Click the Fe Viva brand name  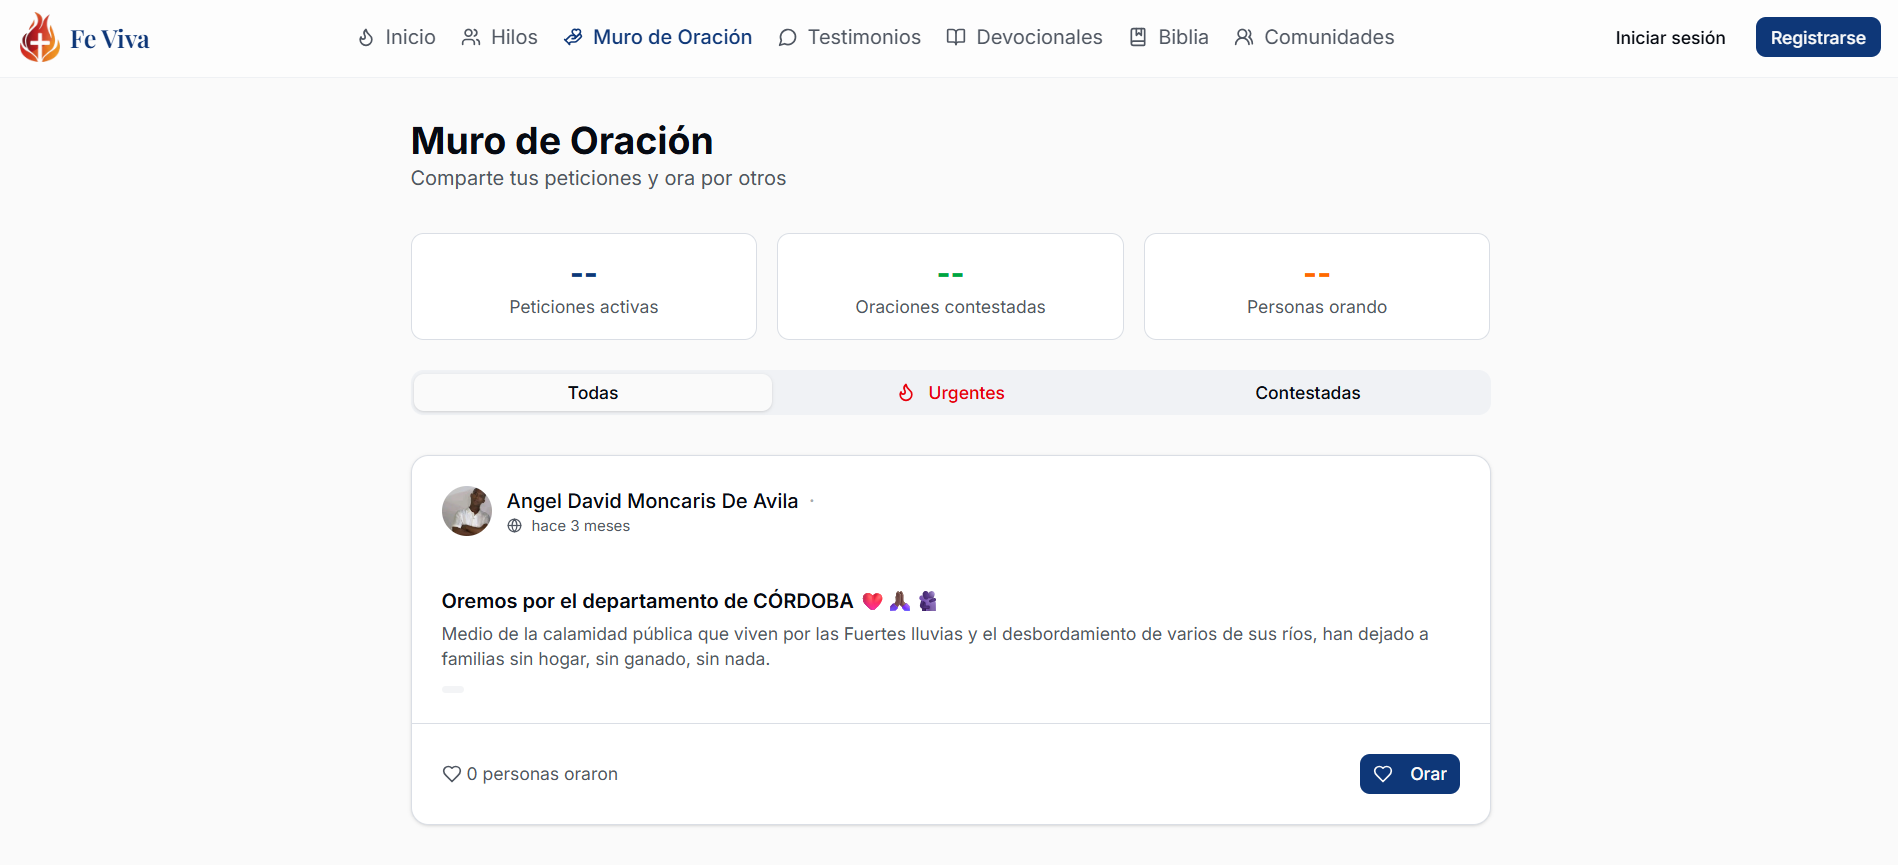click(x=110, y=39)
